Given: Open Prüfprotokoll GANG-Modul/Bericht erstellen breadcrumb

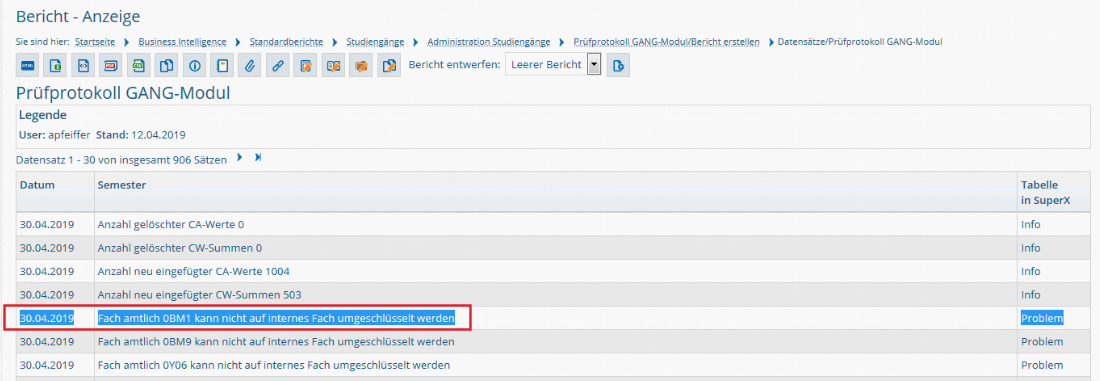Looking at the screenshot, I should [x=666, y=41].
